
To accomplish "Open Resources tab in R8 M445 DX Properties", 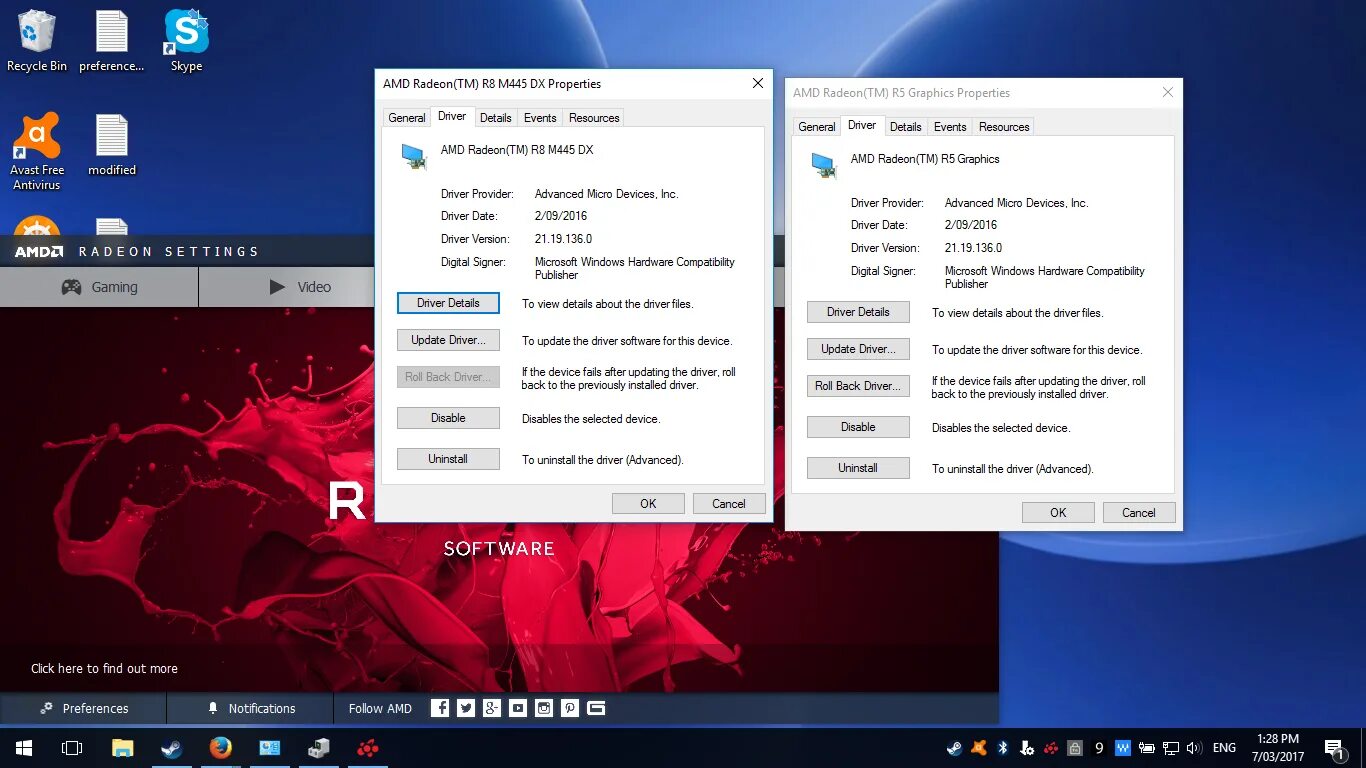I will tap(594, 118).
